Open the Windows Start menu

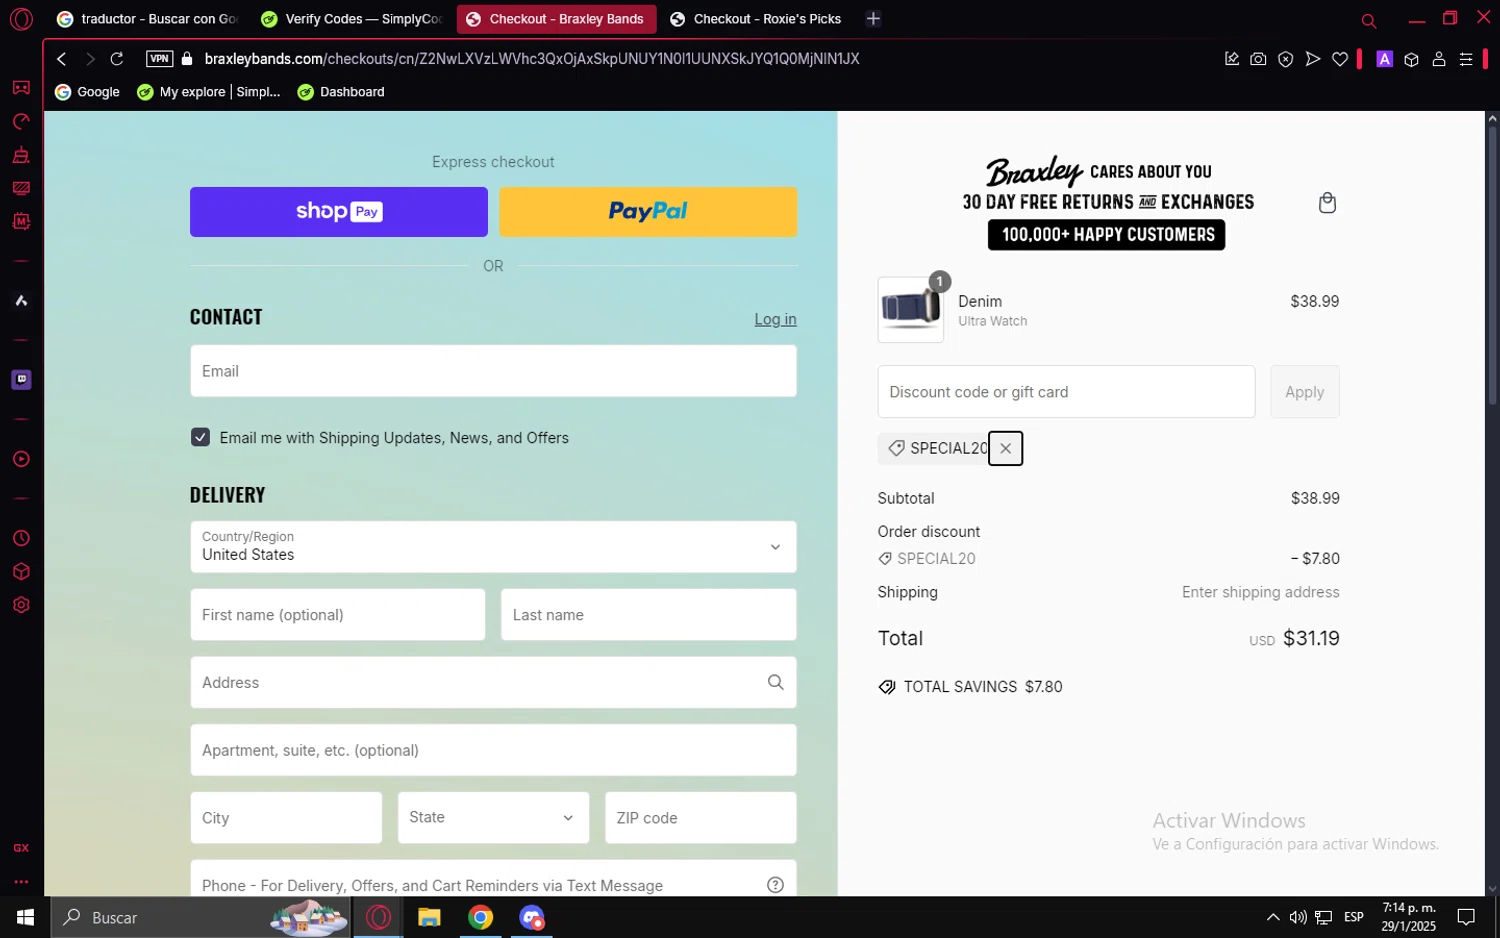point(25,917)
